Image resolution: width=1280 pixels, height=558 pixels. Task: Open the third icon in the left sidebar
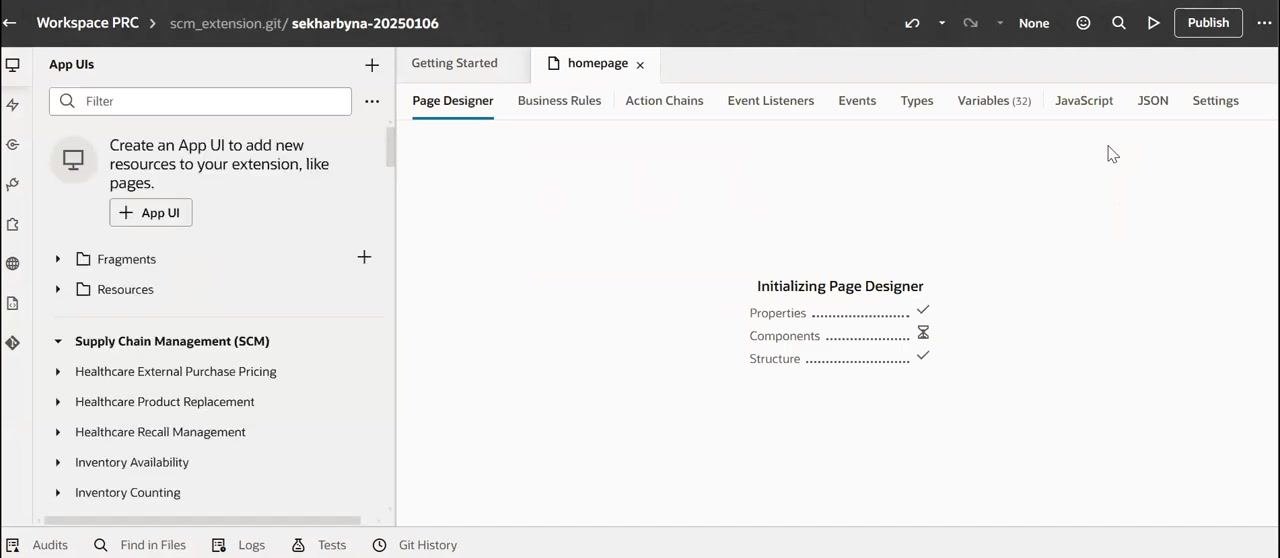pos(13,145)
